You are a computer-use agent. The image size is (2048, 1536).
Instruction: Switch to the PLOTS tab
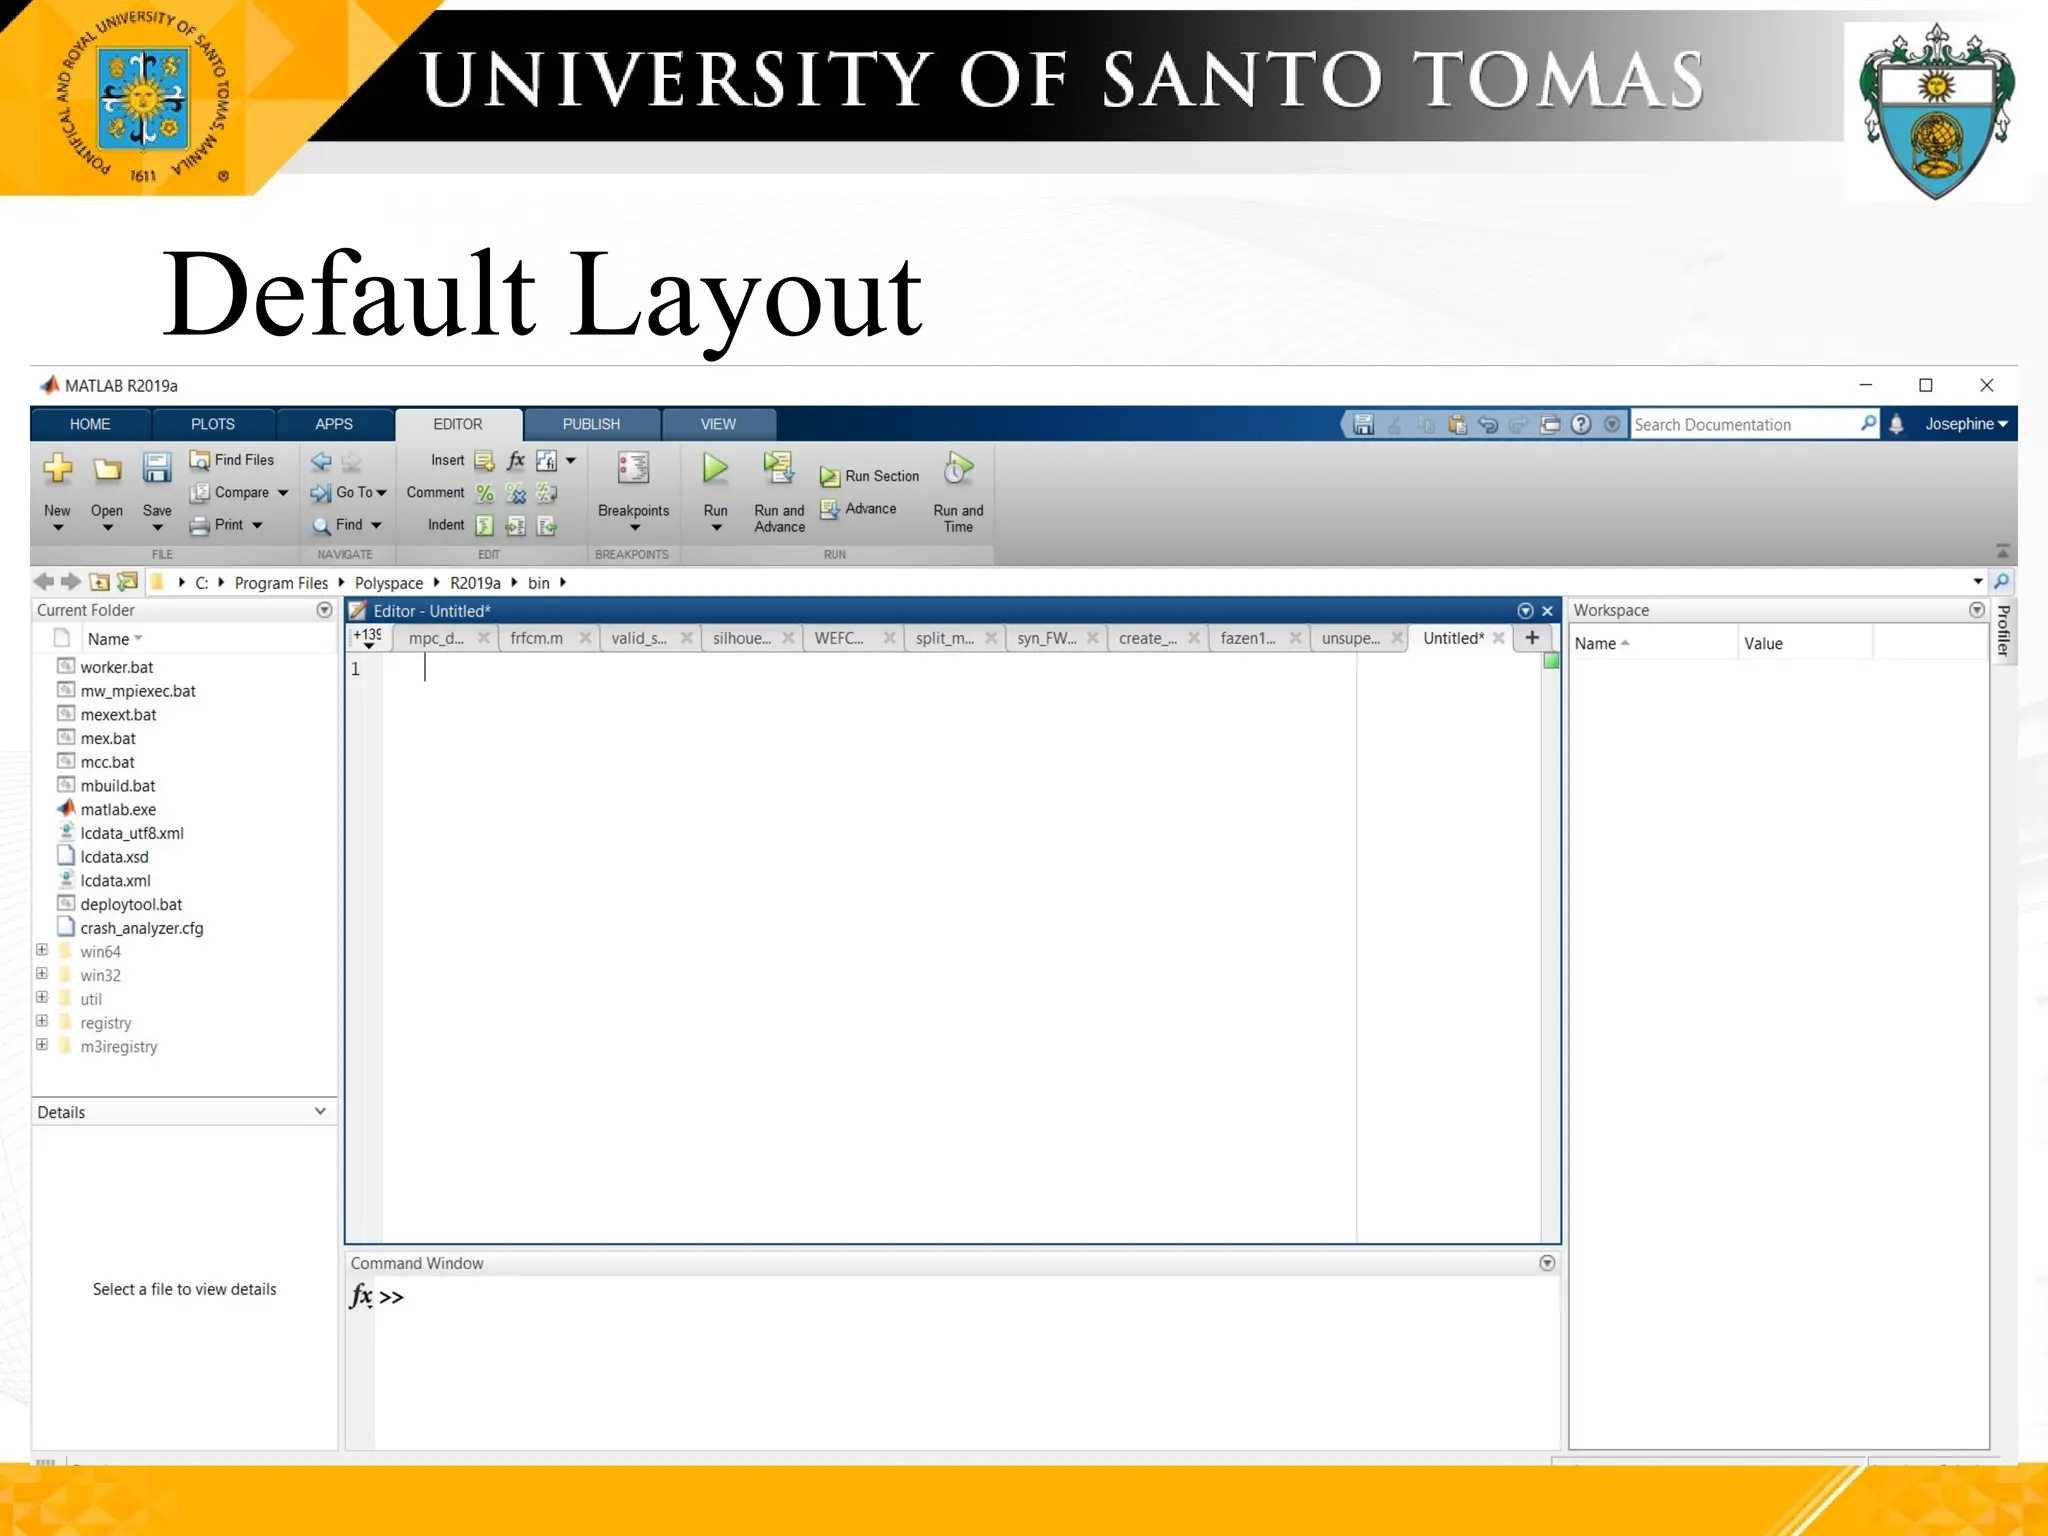click(x=213, y=424)
